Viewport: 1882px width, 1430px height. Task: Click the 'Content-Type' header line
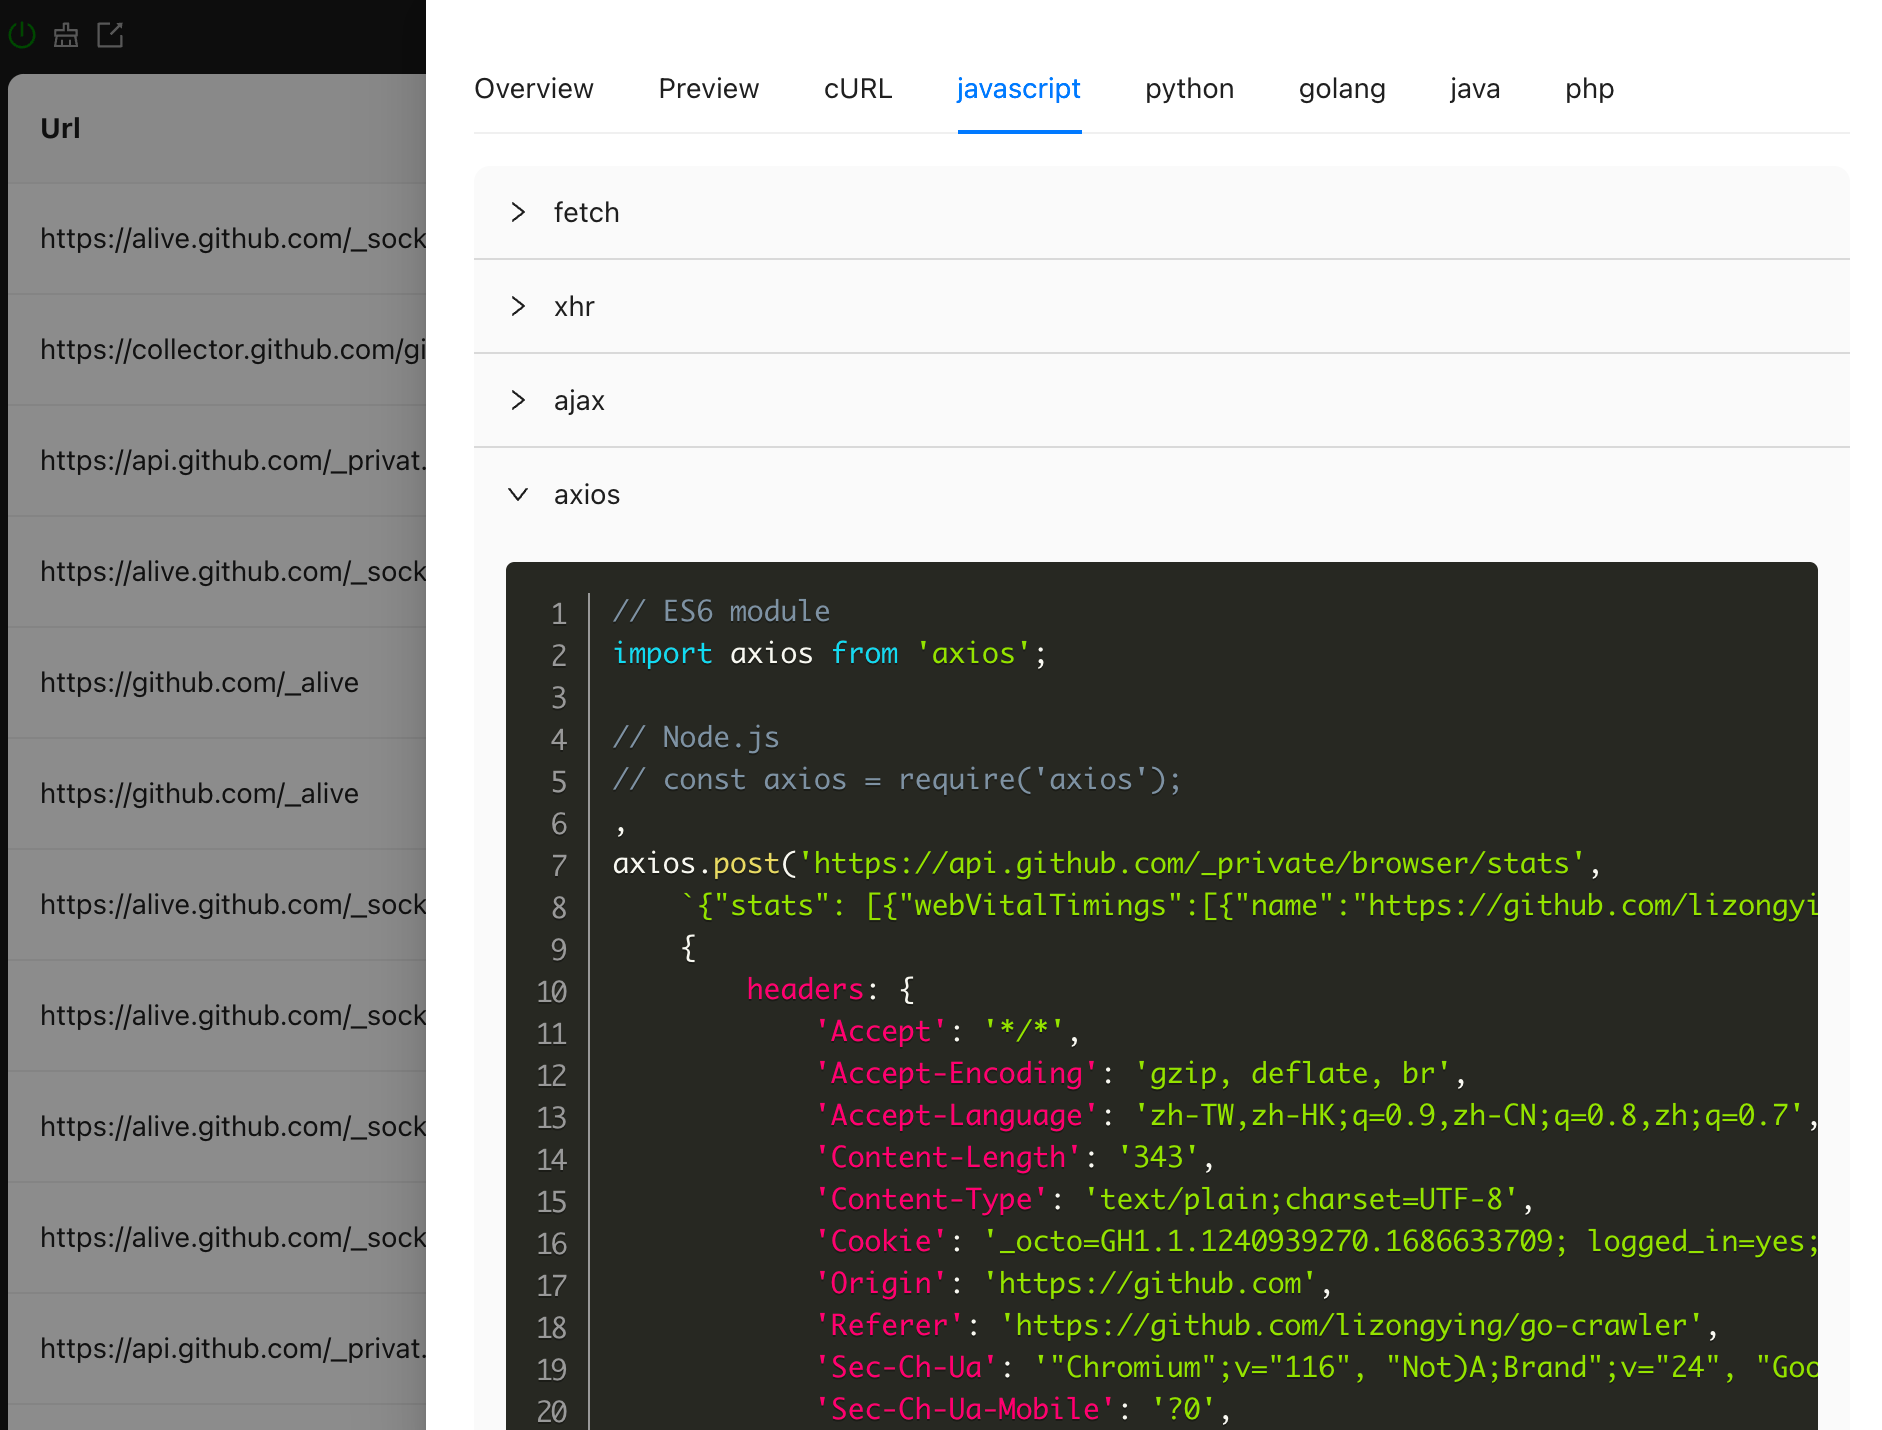[x=1174, y=1200]
